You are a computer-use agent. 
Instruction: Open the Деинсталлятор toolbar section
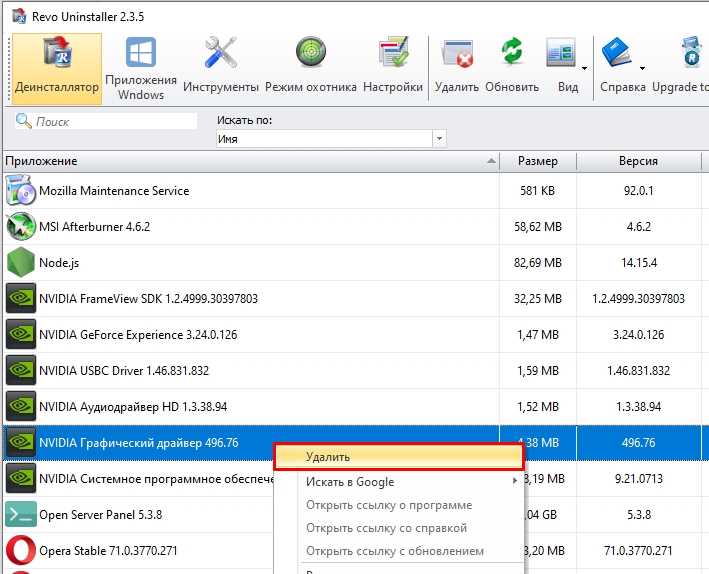(x=57, y=69)
